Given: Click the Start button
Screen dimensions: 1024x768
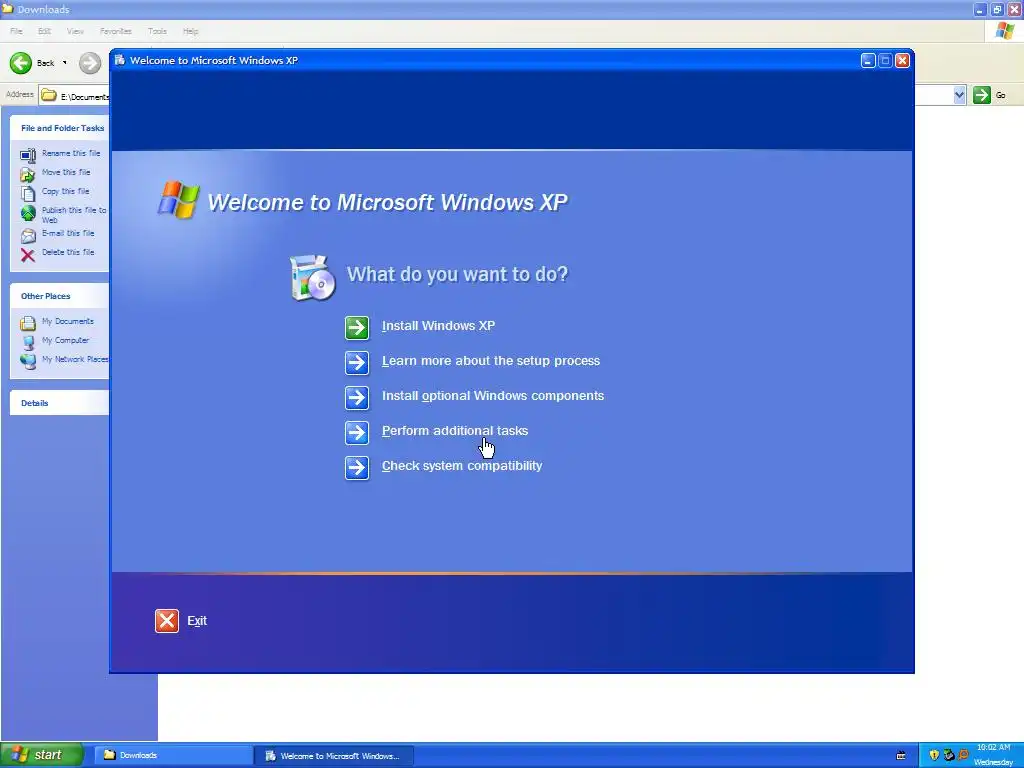Looking at the screenshot, I should coord(42,755).
